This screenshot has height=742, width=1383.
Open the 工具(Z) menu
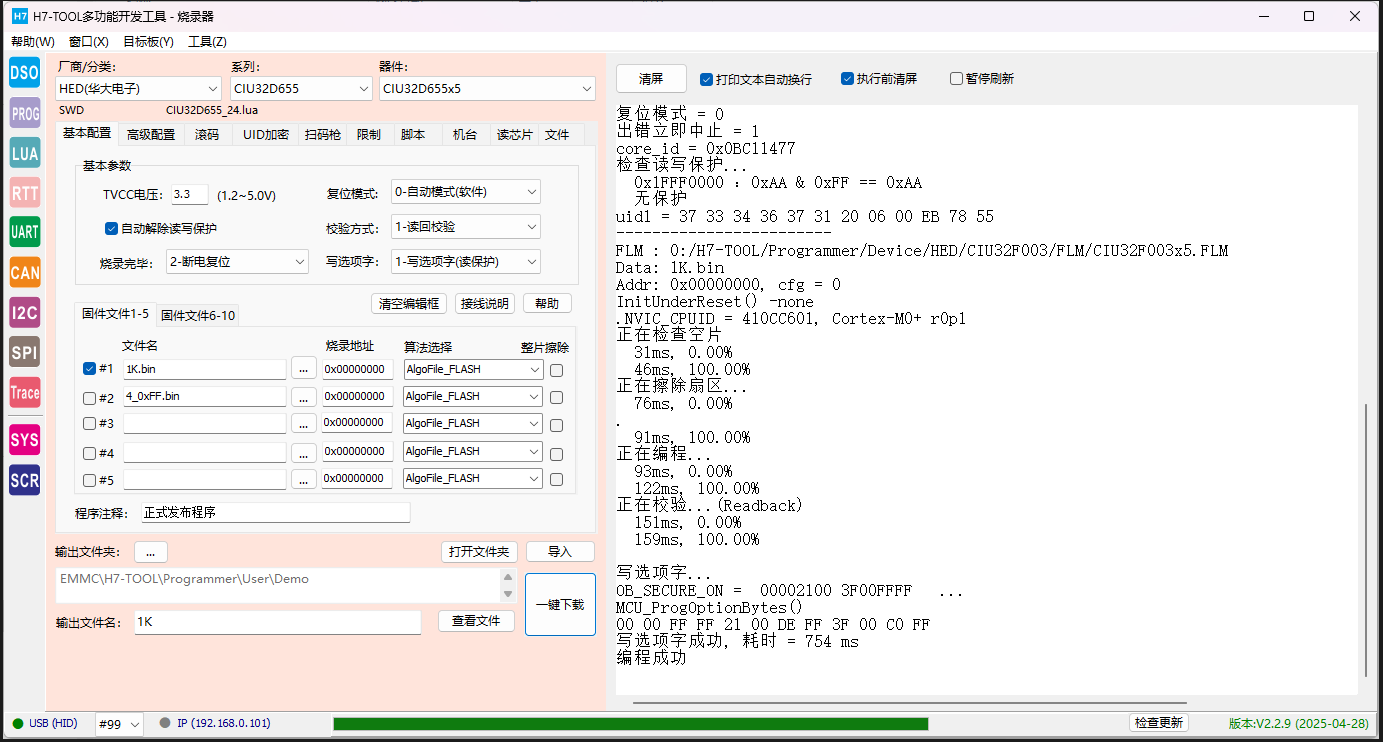207,42
